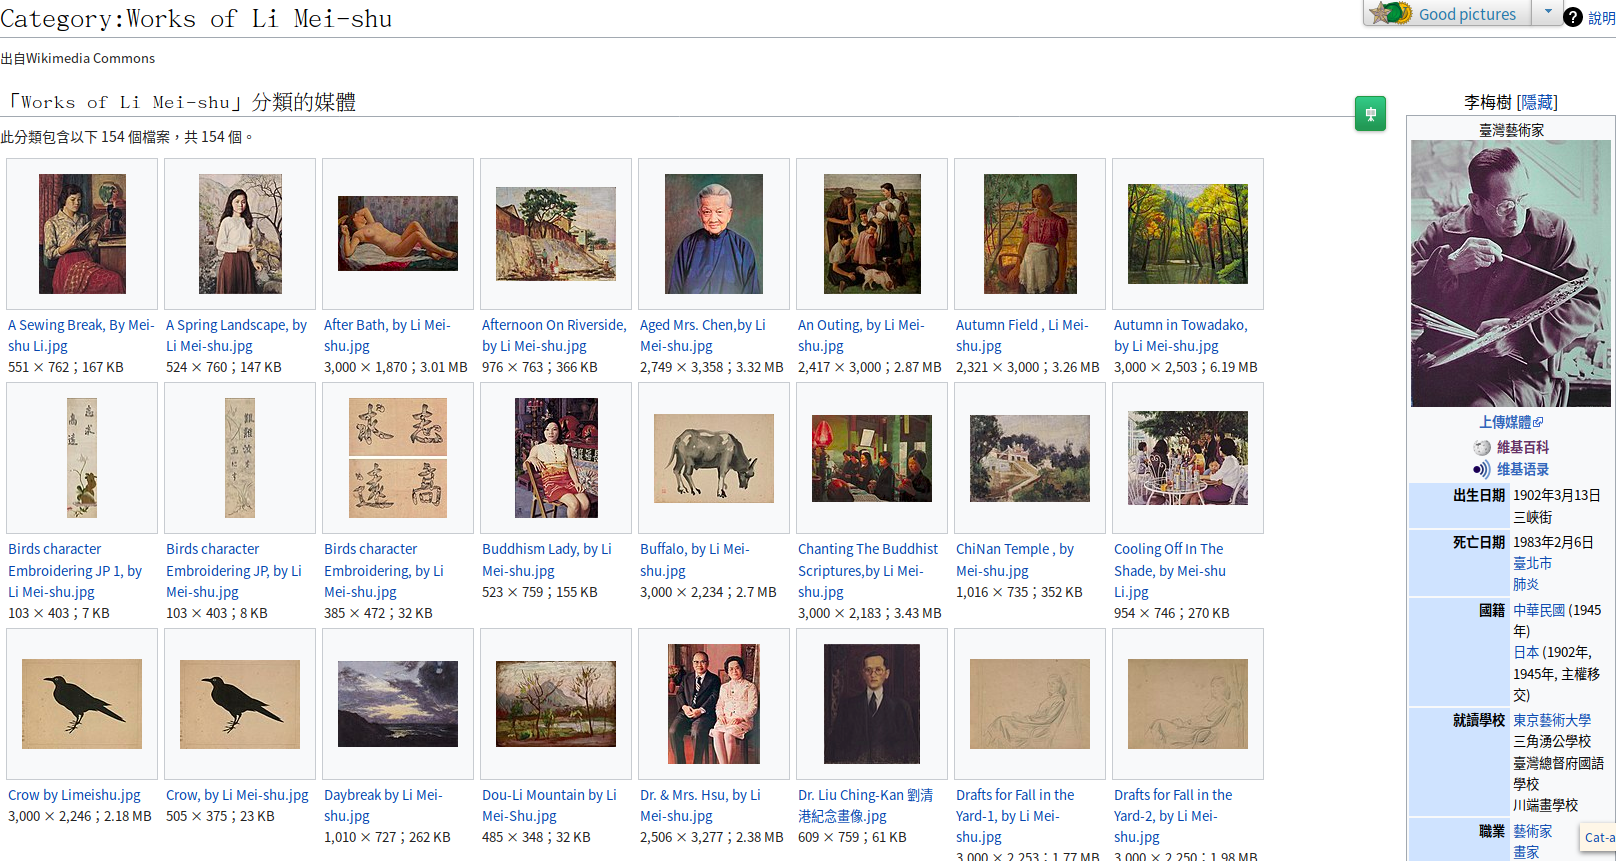The image size is (1616, 861).
Task: Click Aged Mrs. Chen file link
Action: pos(703,335)
